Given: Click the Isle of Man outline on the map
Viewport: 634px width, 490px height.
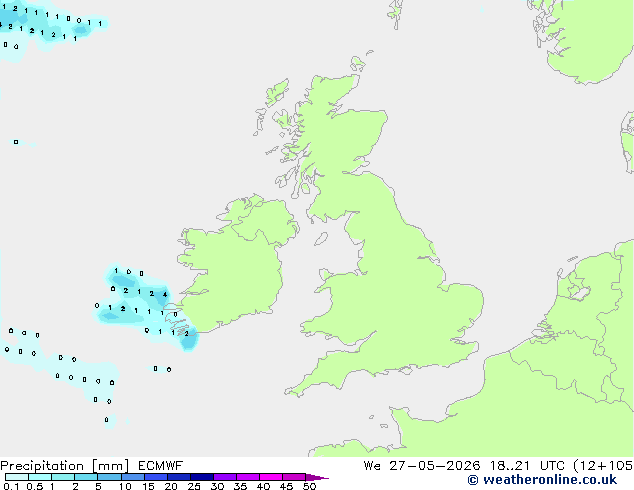Looking at the screenshot, I should tap(321, 239).
